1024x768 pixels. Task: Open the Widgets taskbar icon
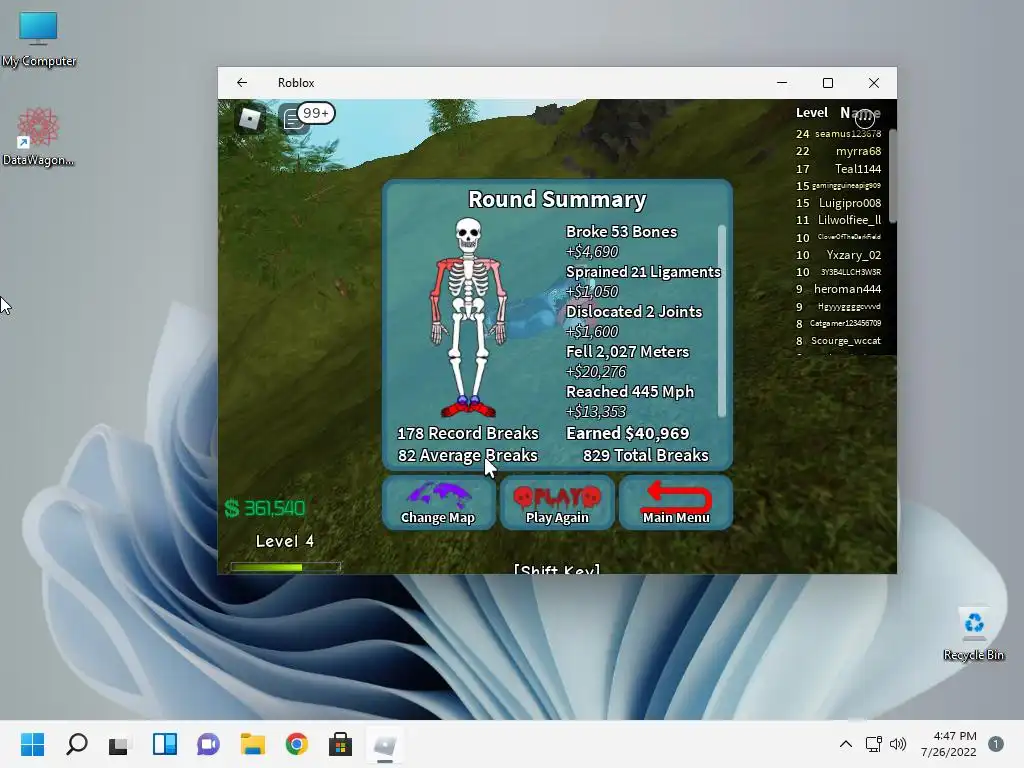pos(165,744)
